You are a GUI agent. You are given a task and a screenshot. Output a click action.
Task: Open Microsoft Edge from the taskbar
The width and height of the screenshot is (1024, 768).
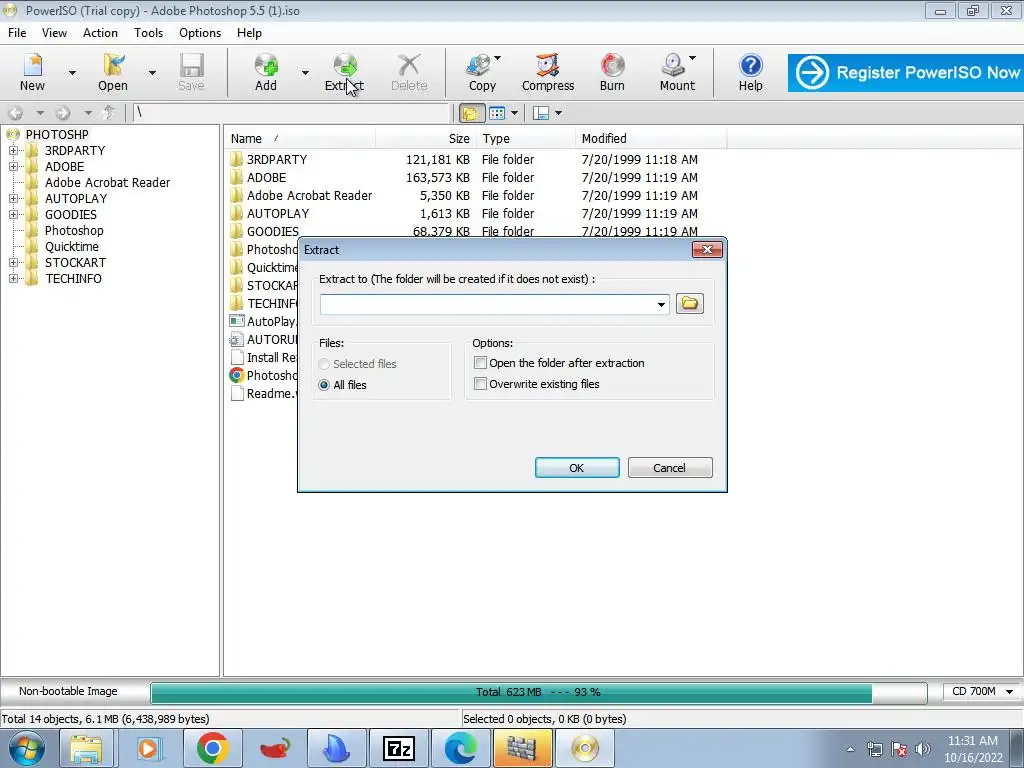click(460, 748)
